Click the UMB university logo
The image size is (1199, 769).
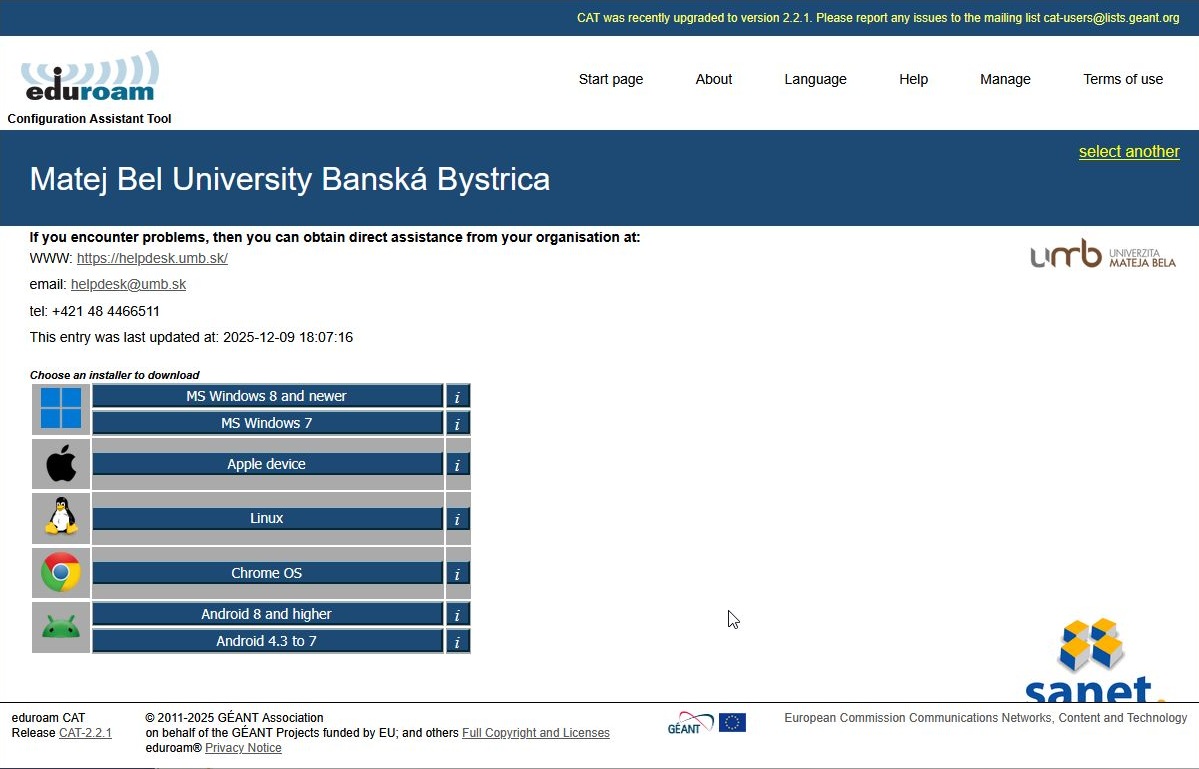point(1102,256)
